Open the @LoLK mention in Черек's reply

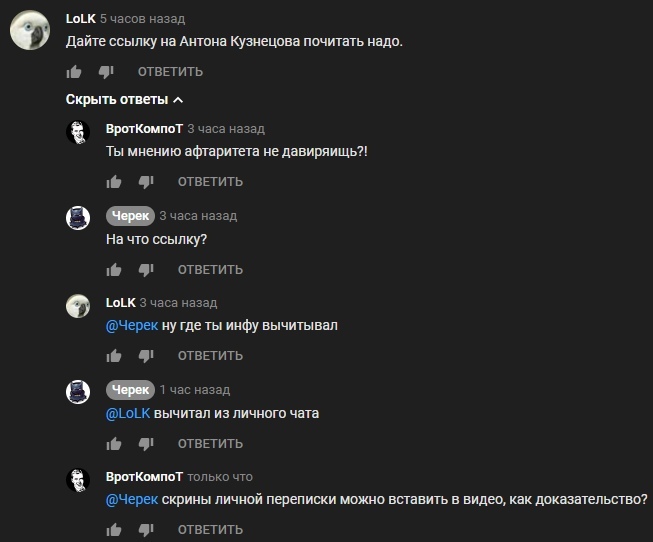click(127, 413)
